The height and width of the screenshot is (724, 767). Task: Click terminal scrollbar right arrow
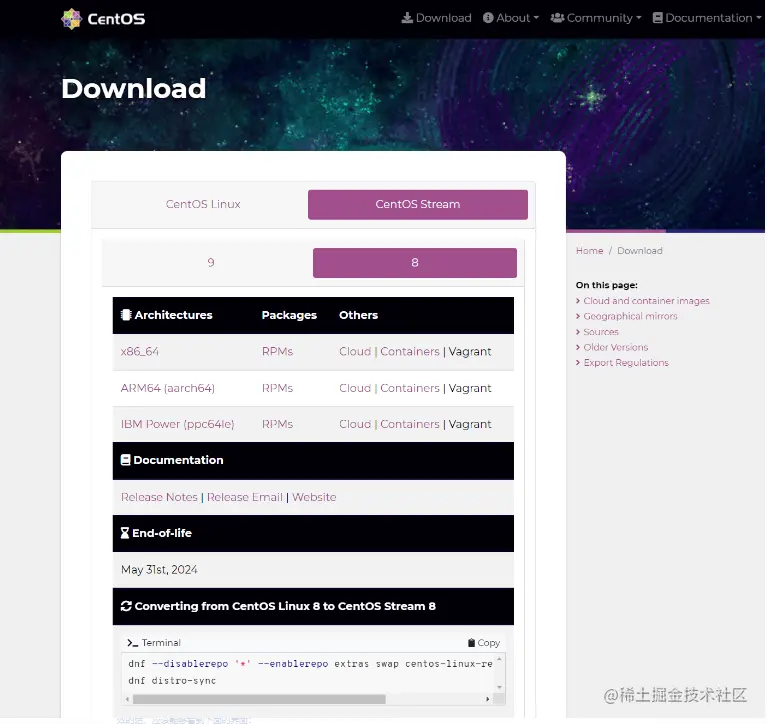487,699
